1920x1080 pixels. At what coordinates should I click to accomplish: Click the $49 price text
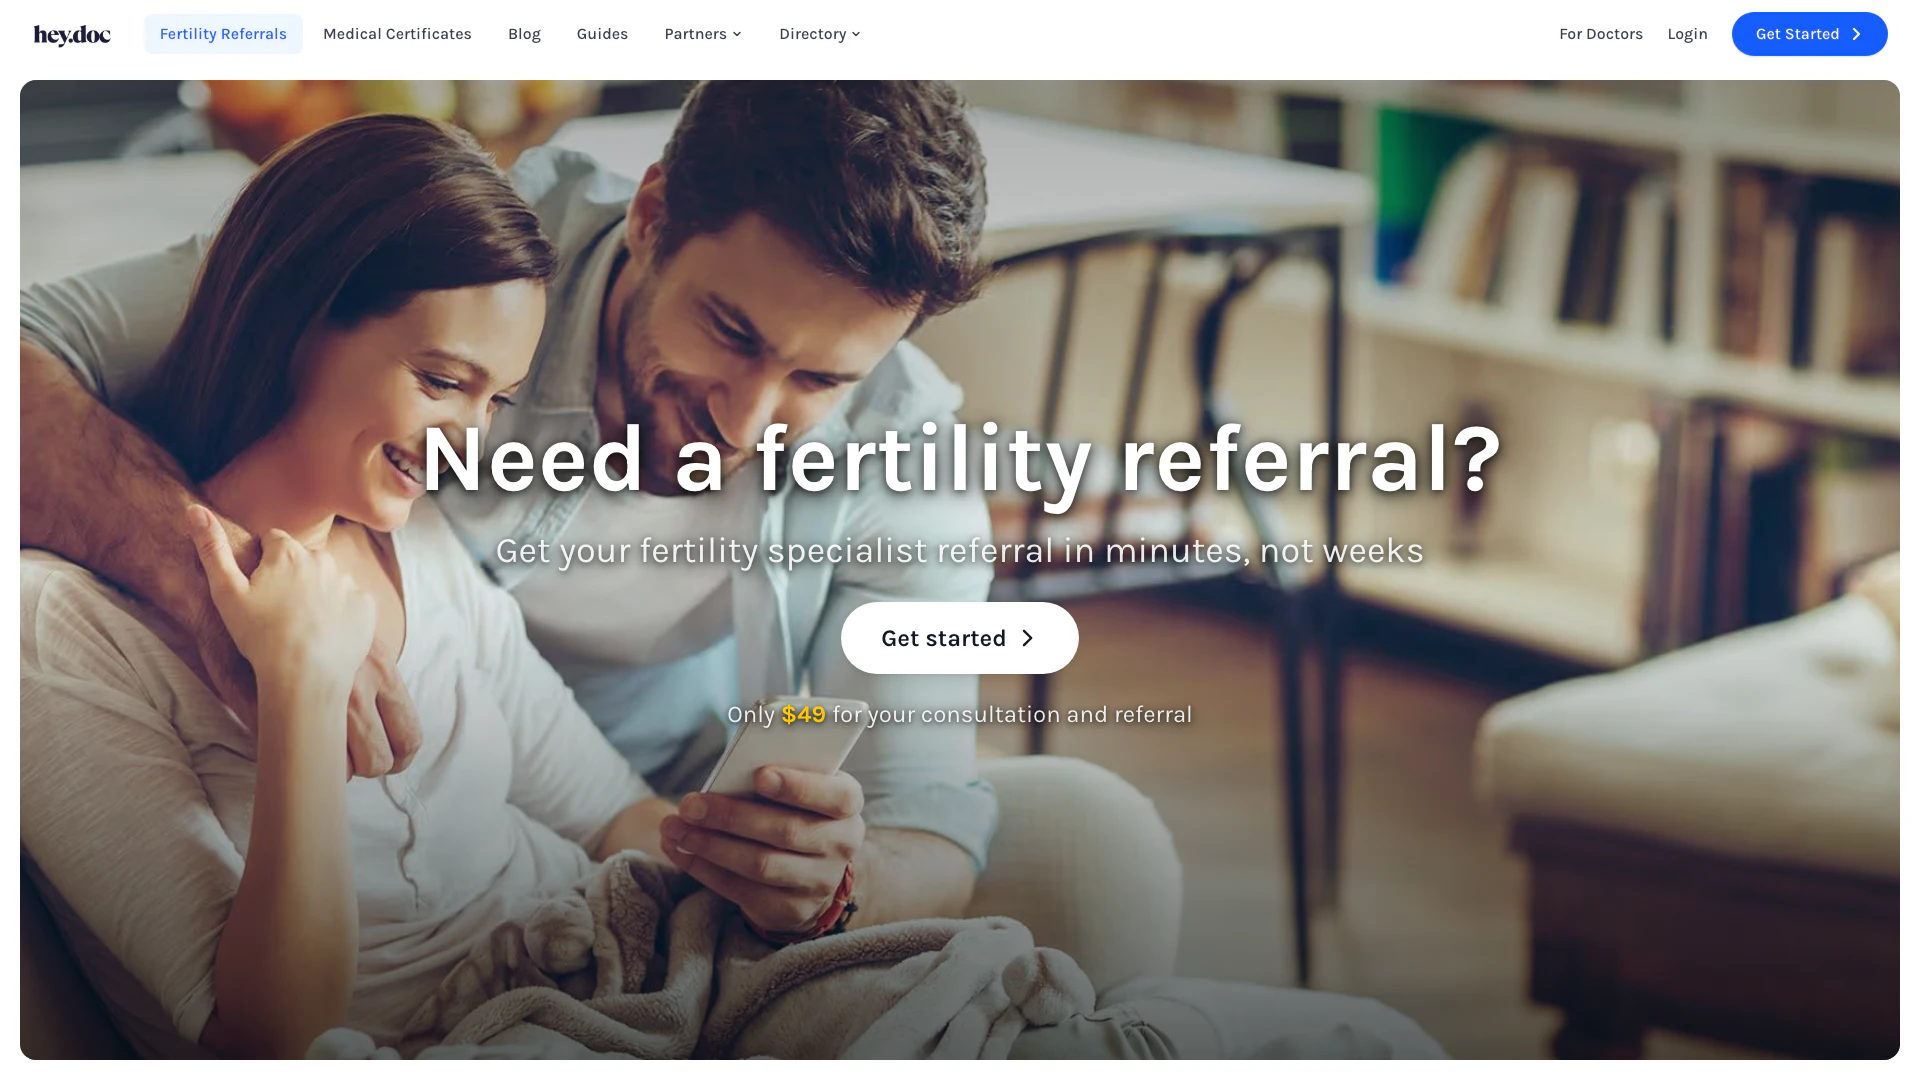pyautogui.click(x=803, y=715)
